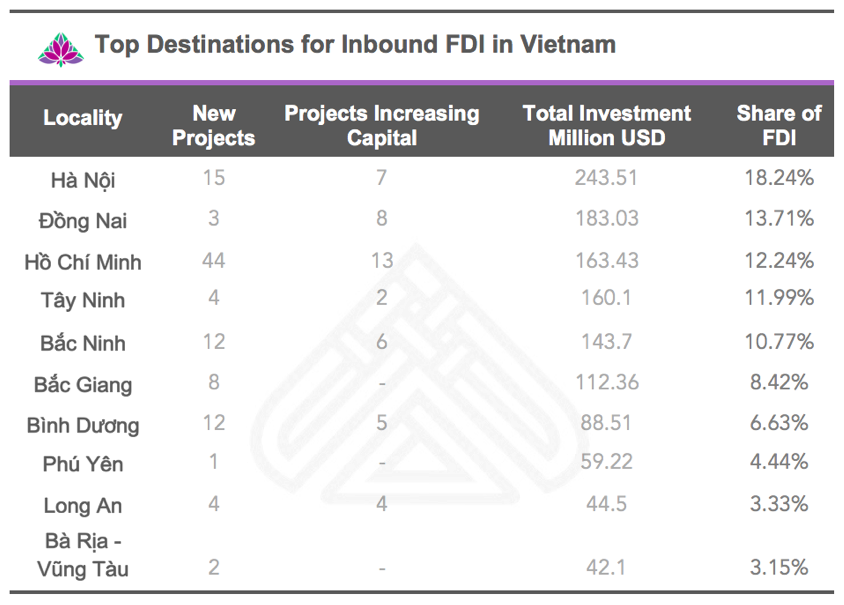
Task: Select the Projects Increasing Capital header
Action: point(381,125)
